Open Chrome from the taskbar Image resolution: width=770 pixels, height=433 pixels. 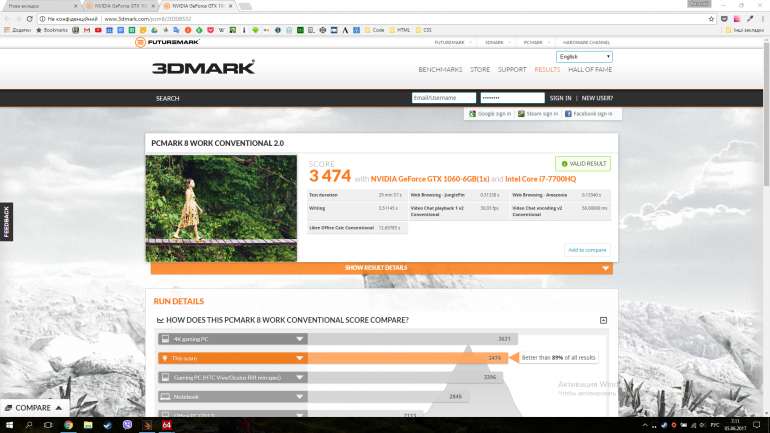pos(68,425)
